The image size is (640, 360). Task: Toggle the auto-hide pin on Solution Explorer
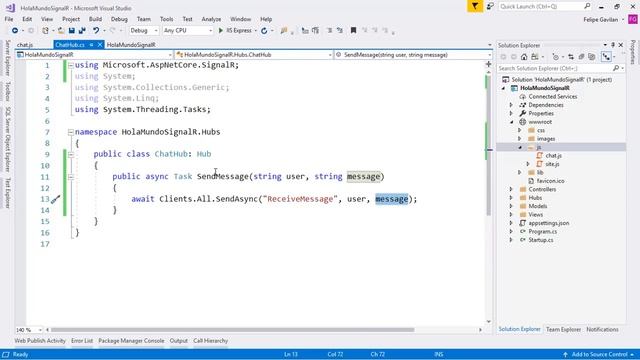pos(613,45)
